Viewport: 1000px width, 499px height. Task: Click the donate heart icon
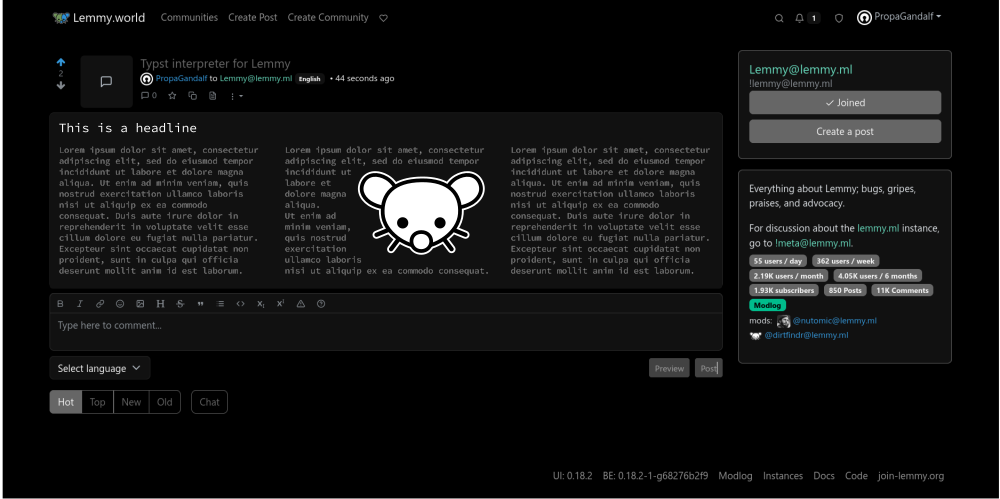click(x=383, y=19)
